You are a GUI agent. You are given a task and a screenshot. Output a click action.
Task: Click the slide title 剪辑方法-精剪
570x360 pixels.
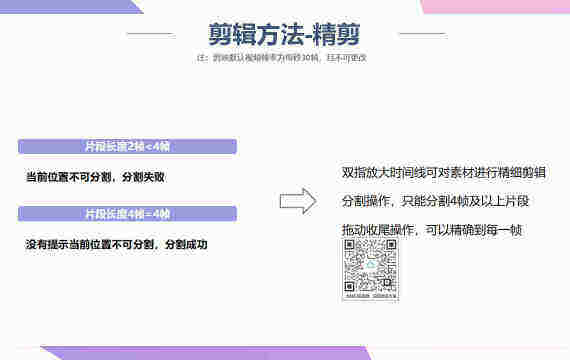[284, 35]
